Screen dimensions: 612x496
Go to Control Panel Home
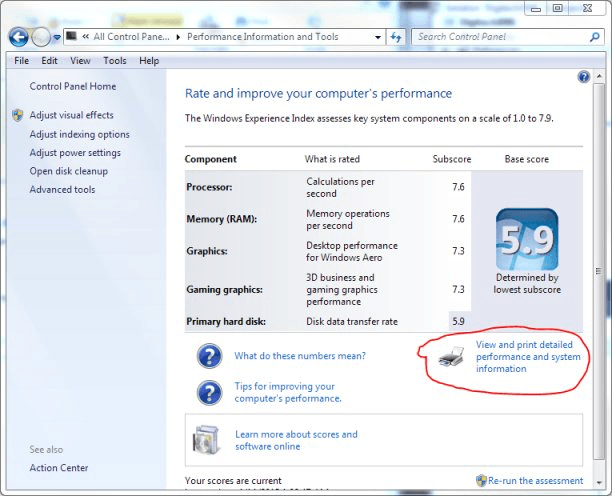pos(73,86)
